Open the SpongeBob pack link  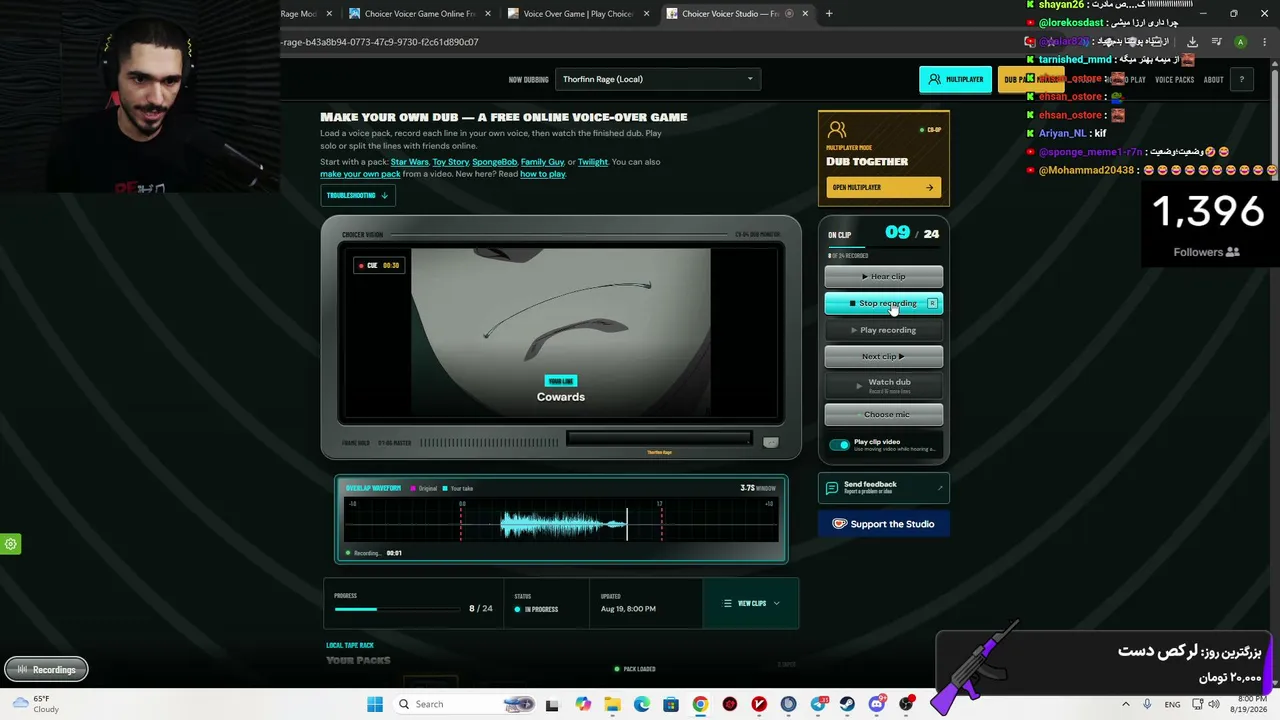[x=494, y=162]
